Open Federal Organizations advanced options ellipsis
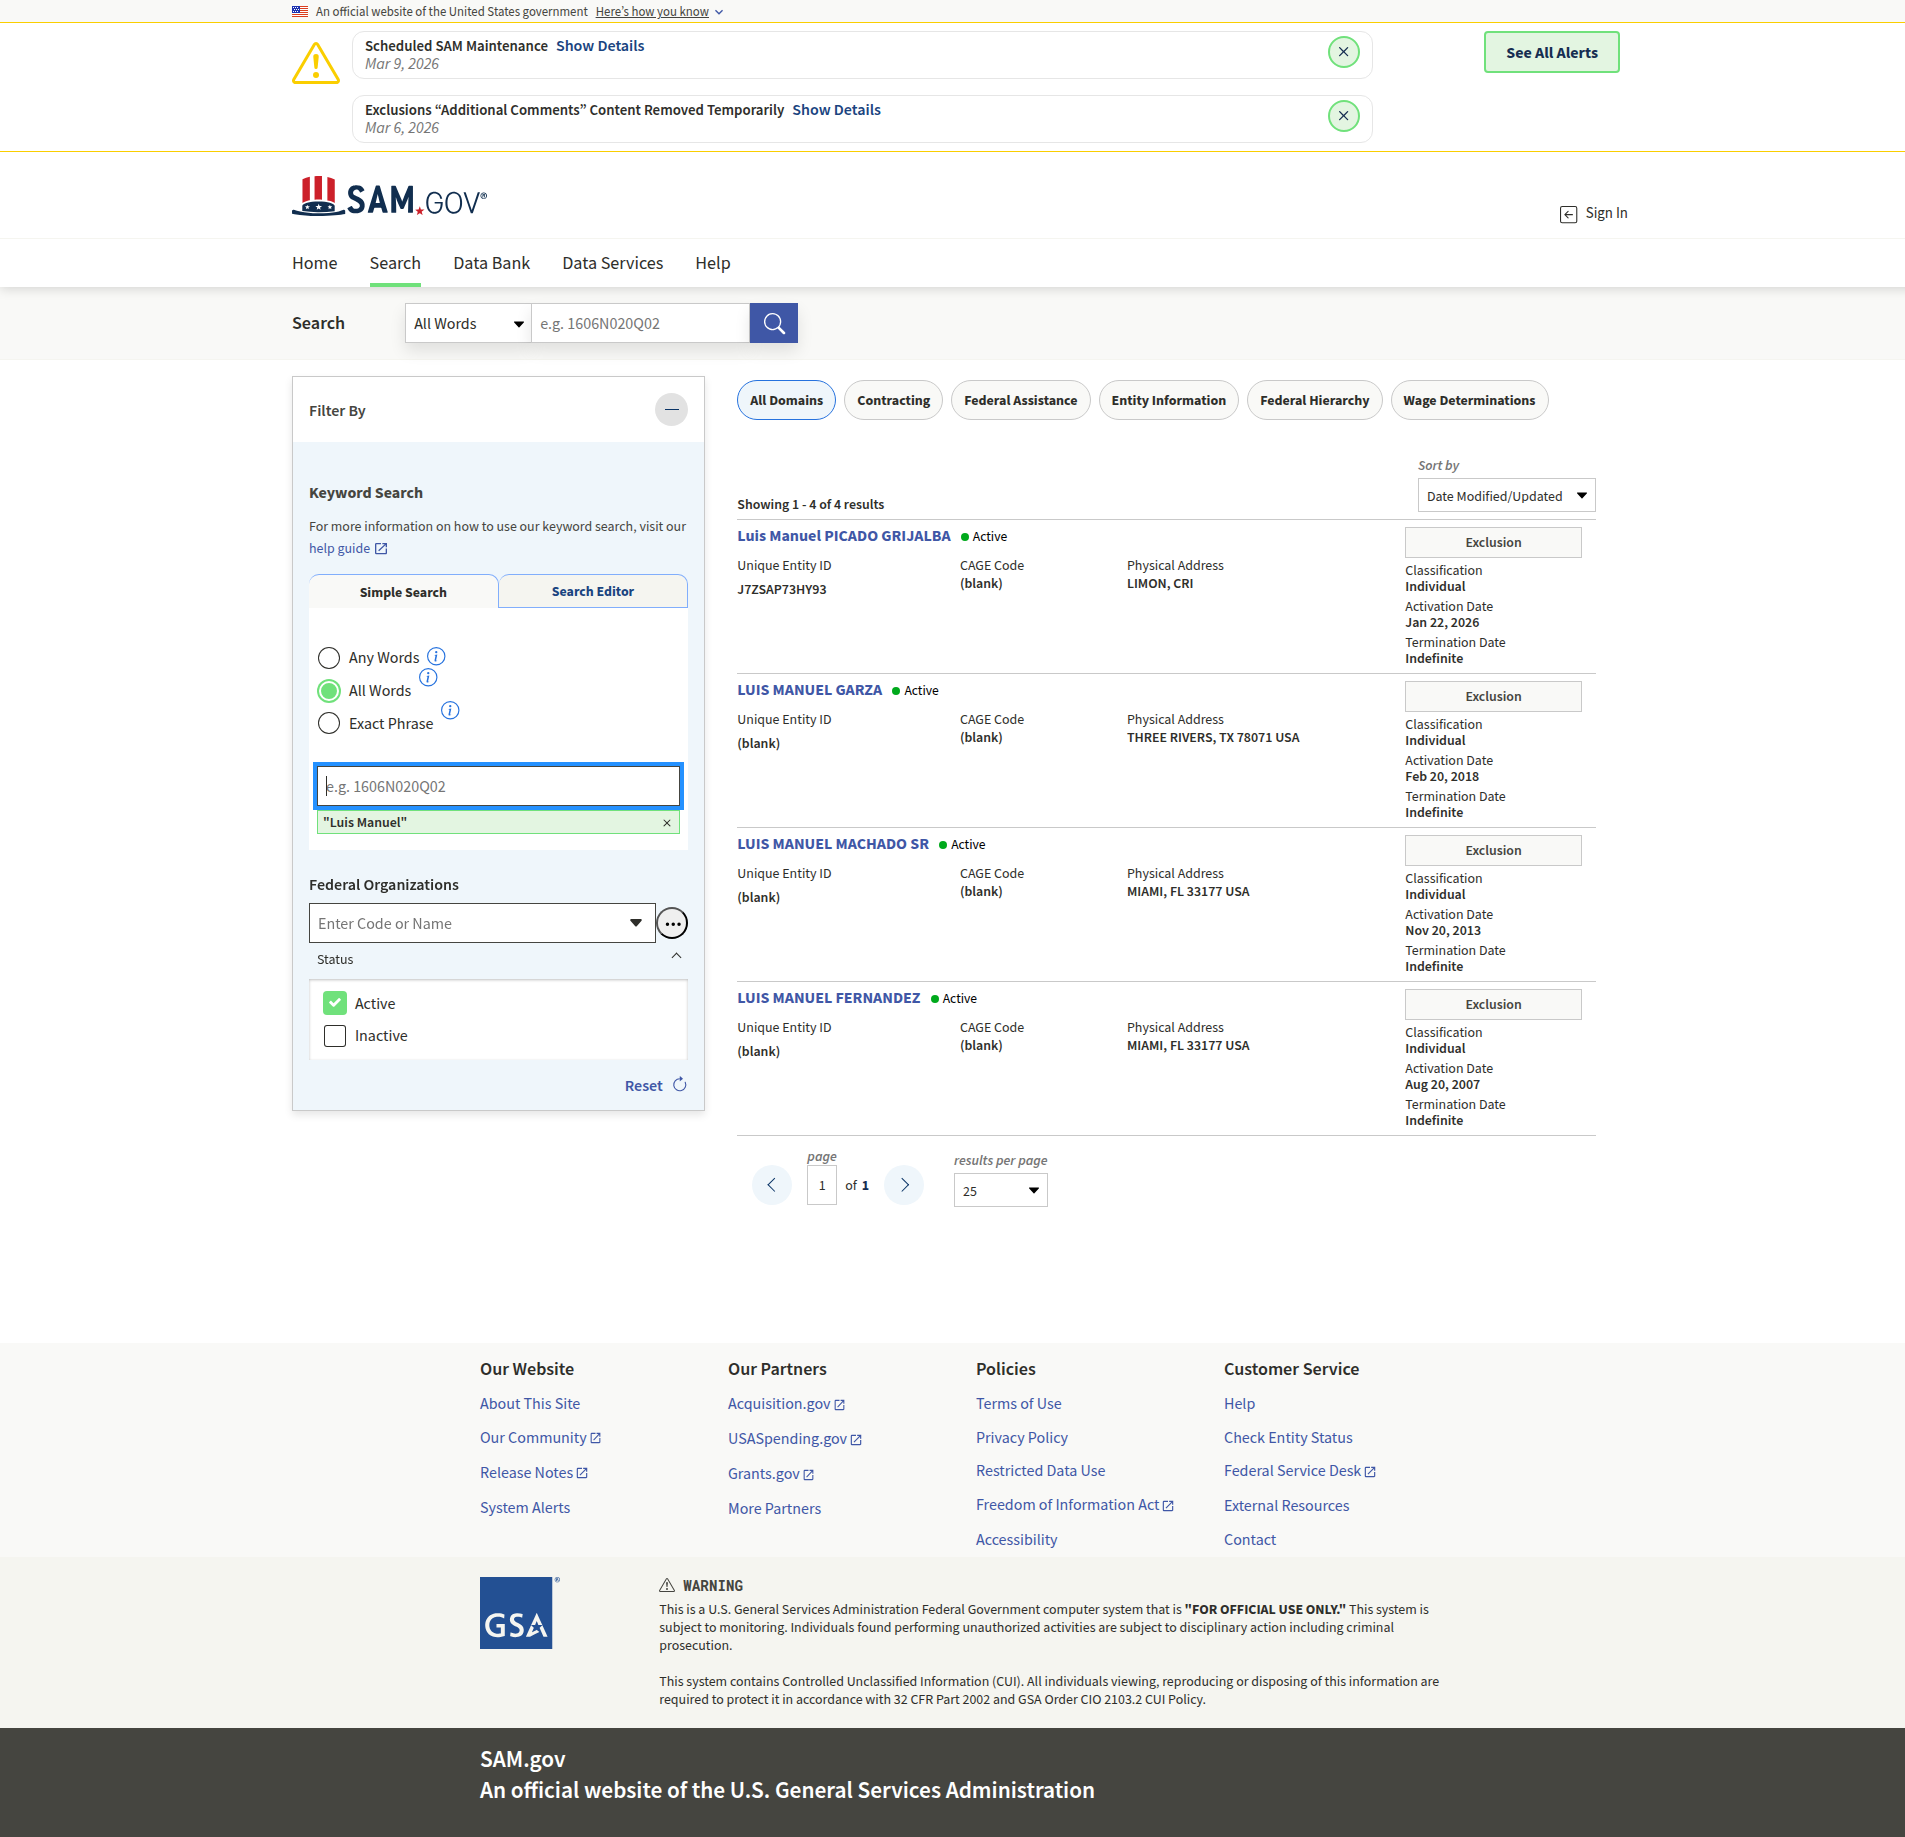 click(x=672, y=924)
